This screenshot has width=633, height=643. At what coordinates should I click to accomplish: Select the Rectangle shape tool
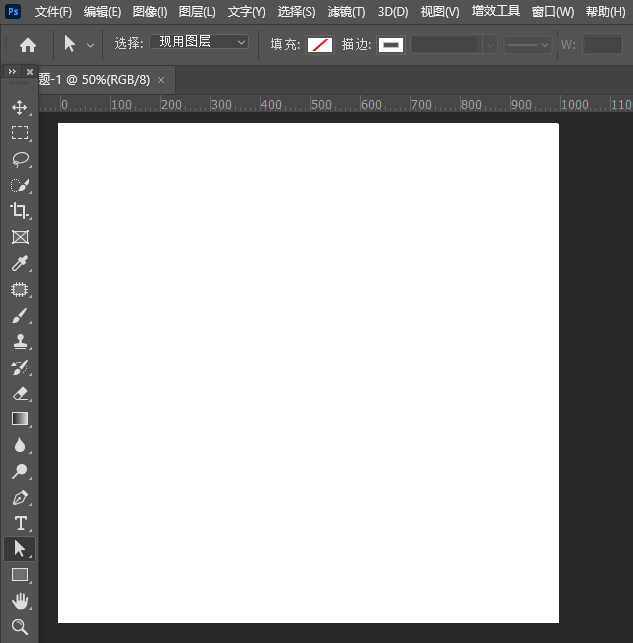[x=20, y=575]
